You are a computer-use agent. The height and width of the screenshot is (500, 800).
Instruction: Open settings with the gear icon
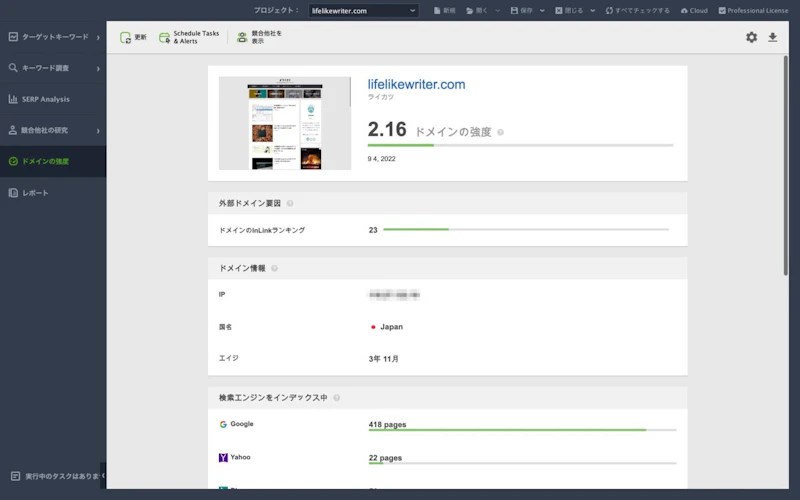751,37
